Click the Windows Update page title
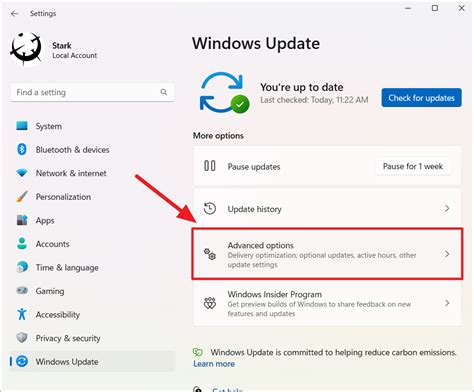Image resolution: width=474 pixels, height=392 pixels. pos(256,43)
